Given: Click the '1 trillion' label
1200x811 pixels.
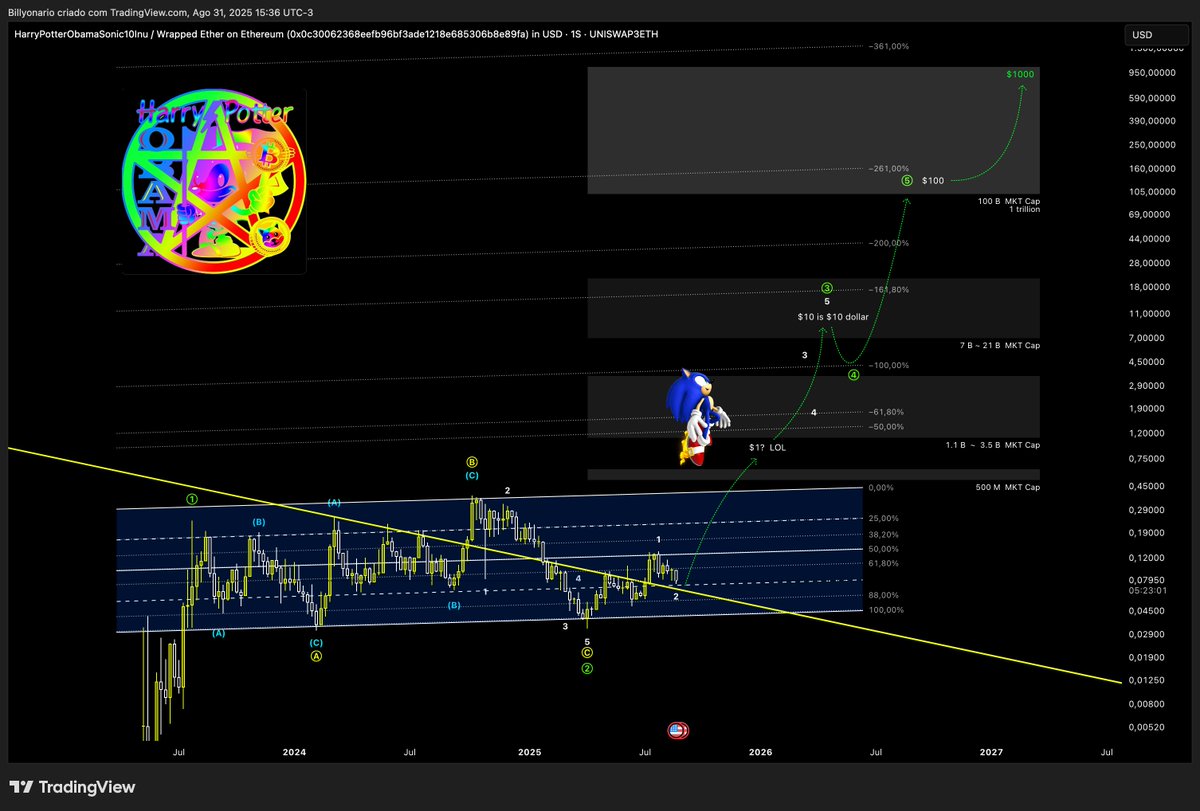Looking at the screenshot, I should click(x=1024, y=209).
